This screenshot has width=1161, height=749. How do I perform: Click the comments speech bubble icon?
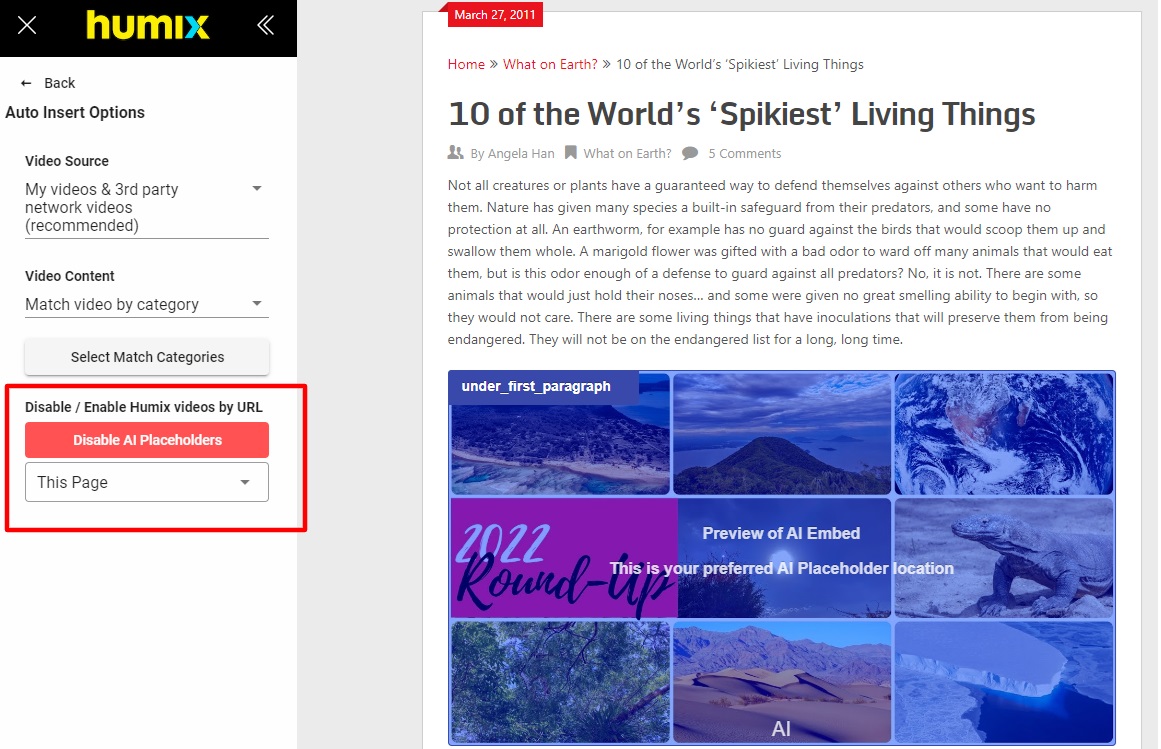(x=690, y=153)
